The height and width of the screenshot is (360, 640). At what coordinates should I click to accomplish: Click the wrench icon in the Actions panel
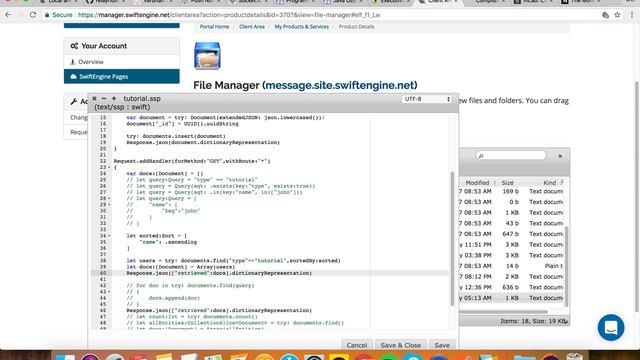click(x=73, y=102)
